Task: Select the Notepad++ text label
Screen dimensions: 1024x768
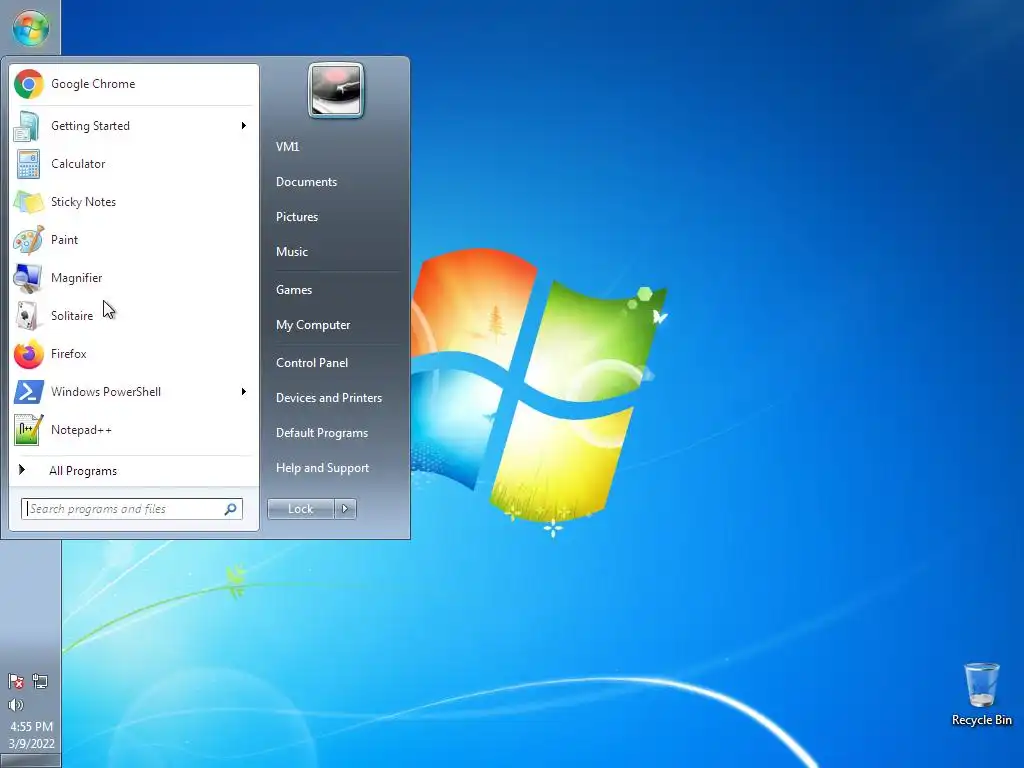Action: [81, 430]
